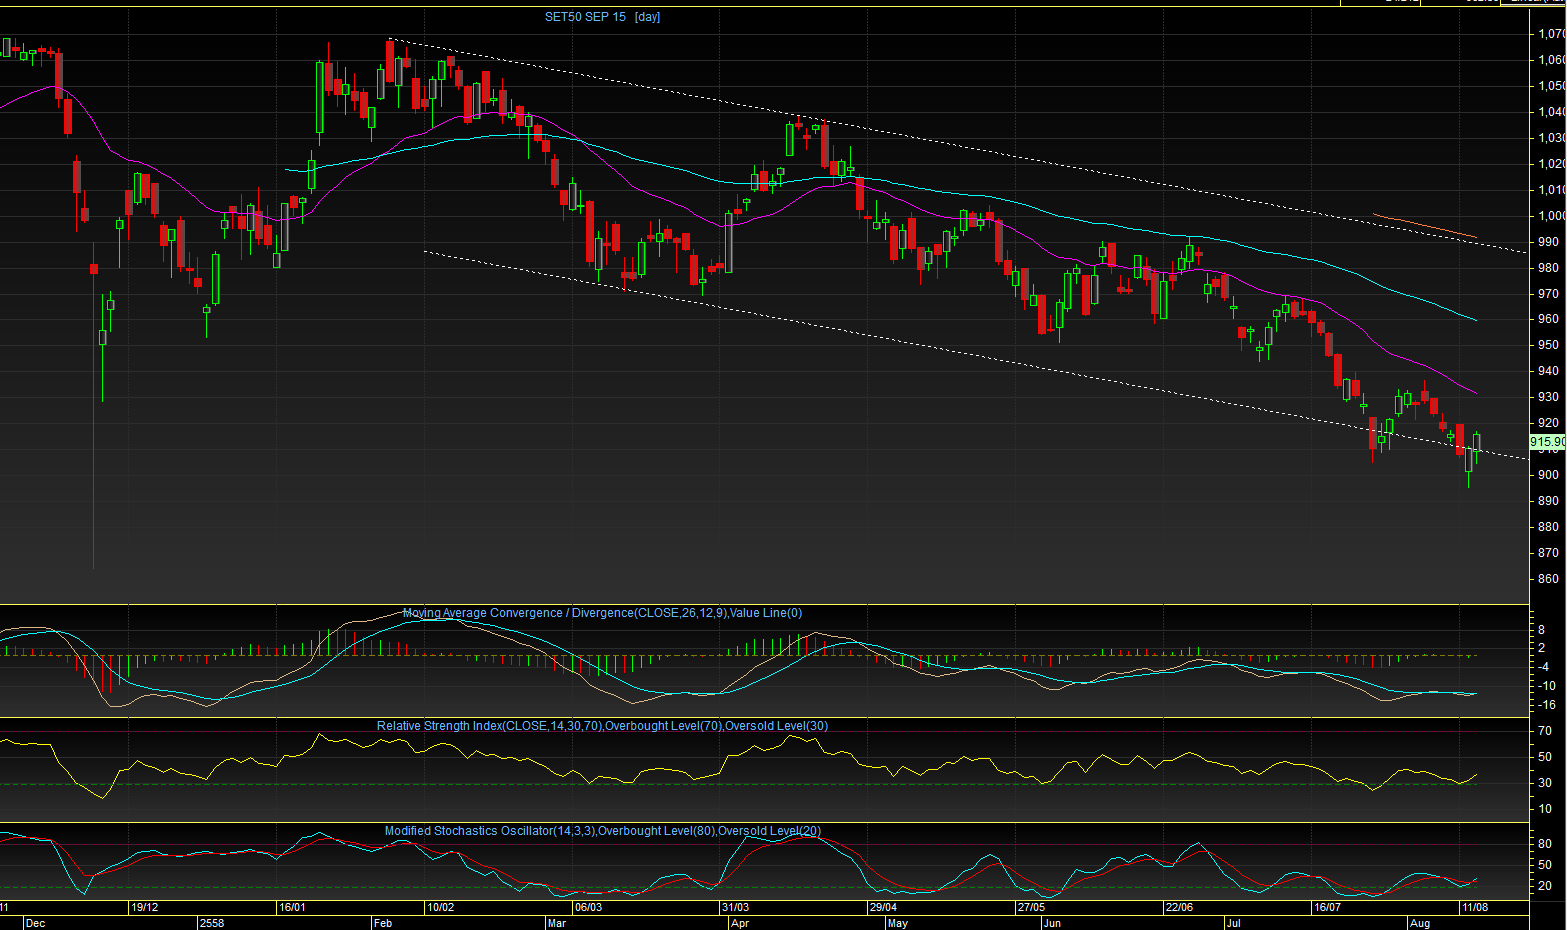Click the 27/05 date label on time axis

(1031, 908)
